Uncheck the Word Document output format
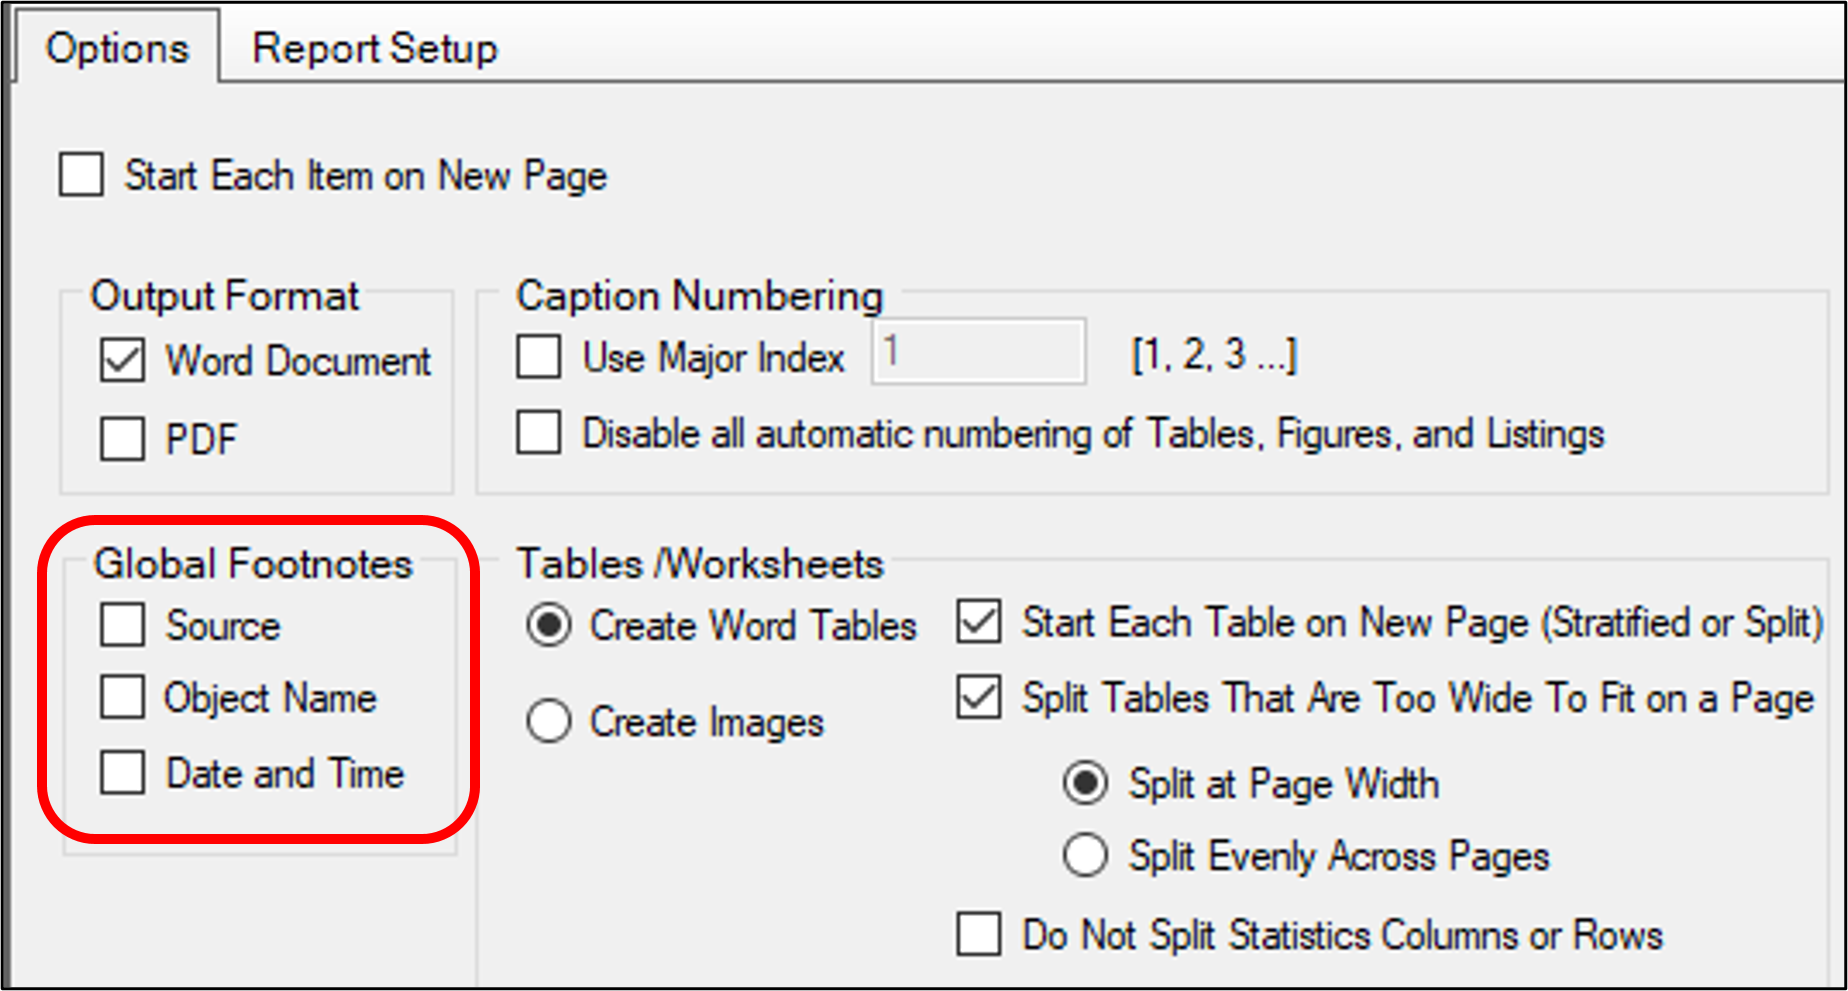This screenshot has height=991, width=1848. (123, 361)
